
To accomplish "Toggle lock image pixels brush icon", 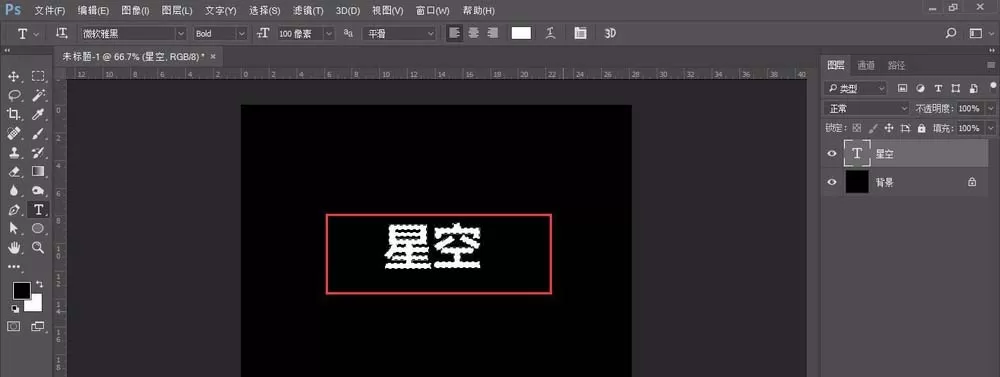I will tap(873, 128).
